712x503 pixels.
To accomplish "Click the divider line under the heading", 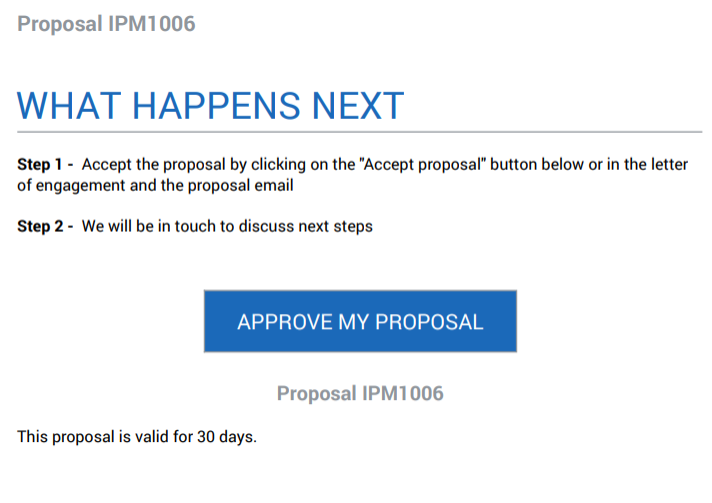I will 360,132.
